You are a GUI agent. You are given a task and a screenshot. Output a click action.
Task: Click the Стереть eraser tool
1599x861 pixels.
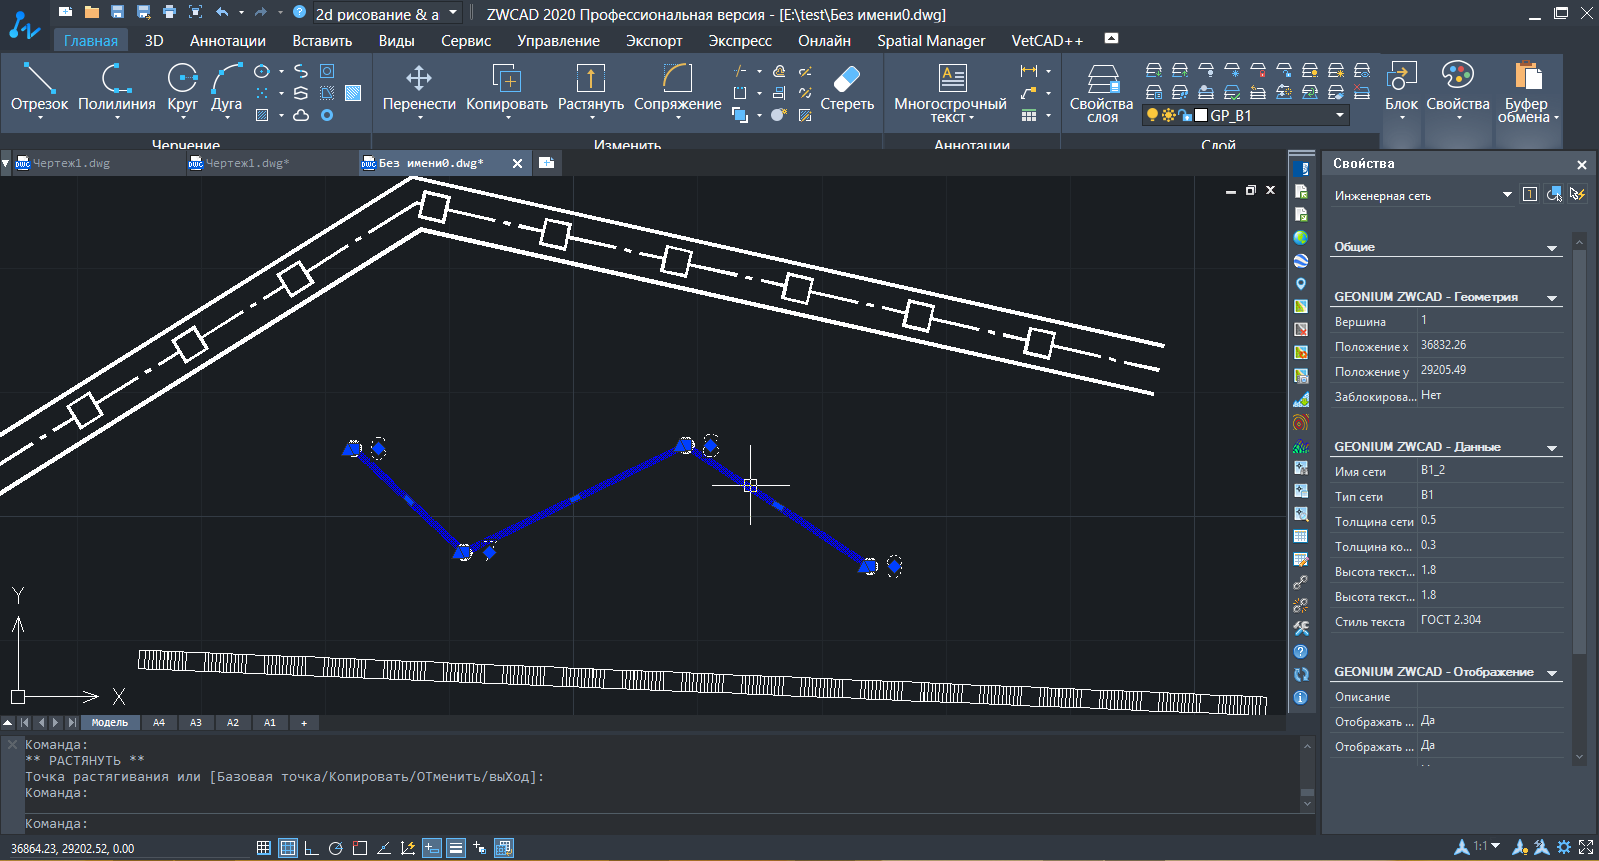847,88
